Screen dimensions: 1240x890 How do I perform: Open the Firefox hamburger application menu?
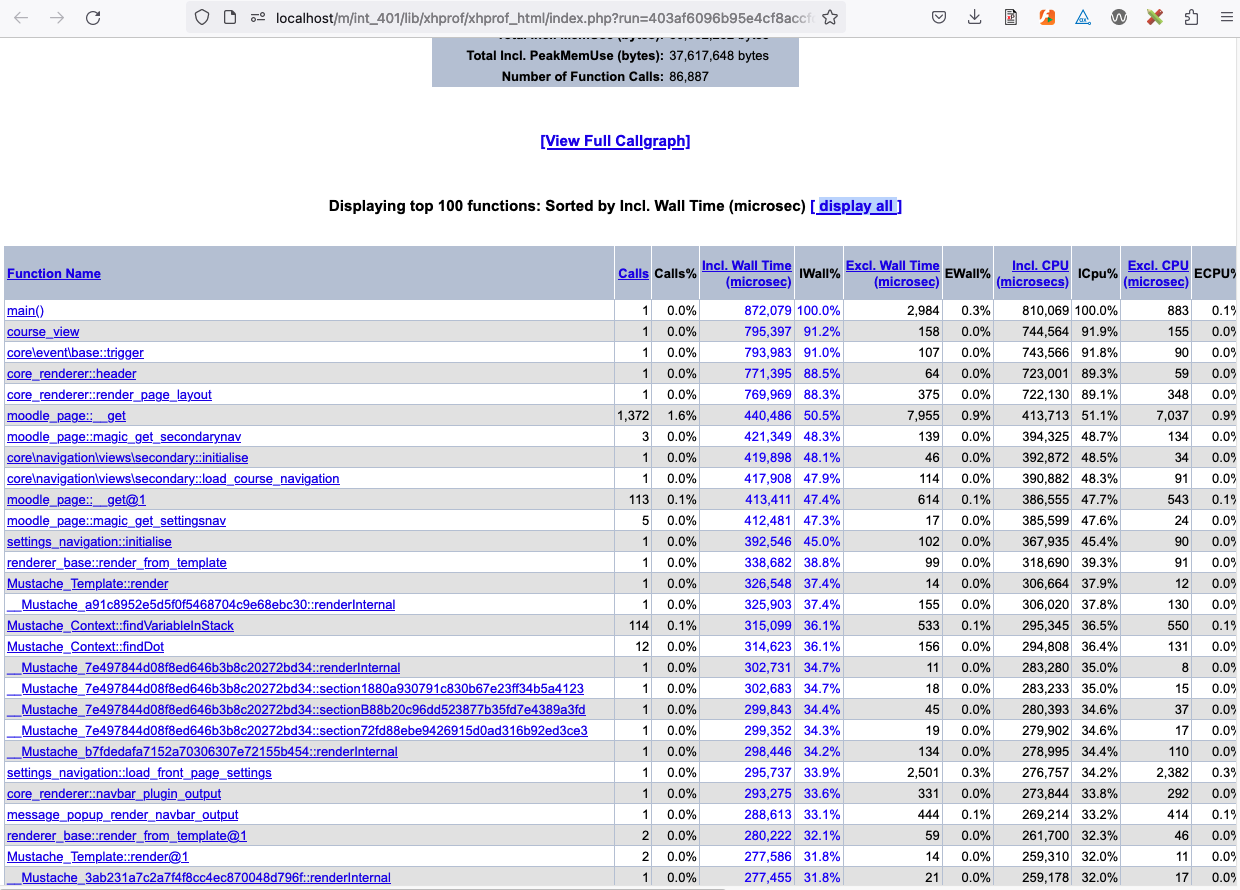point(1226,17)
